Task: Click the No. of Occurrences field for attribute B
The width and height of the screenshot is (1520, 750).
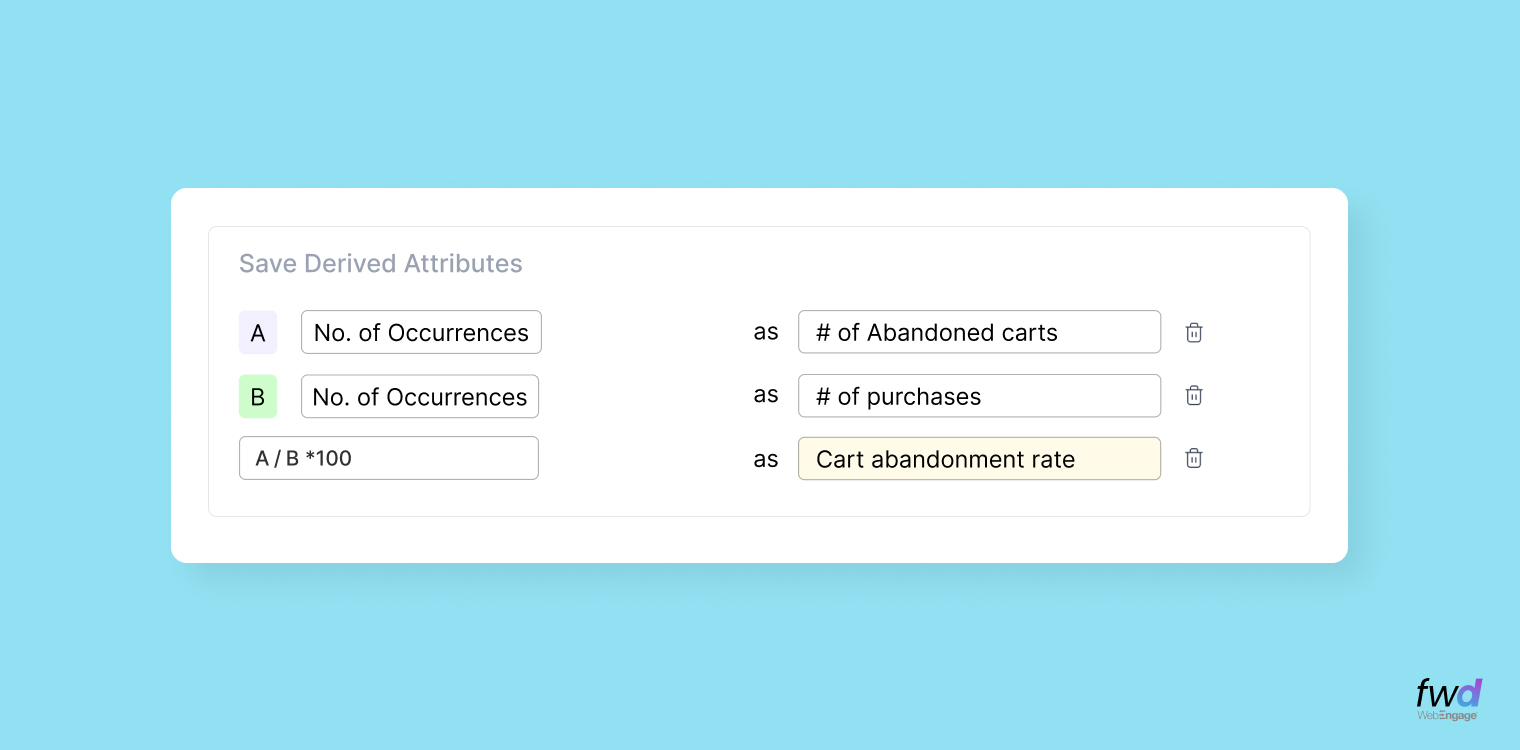Action: pos(420,396)
